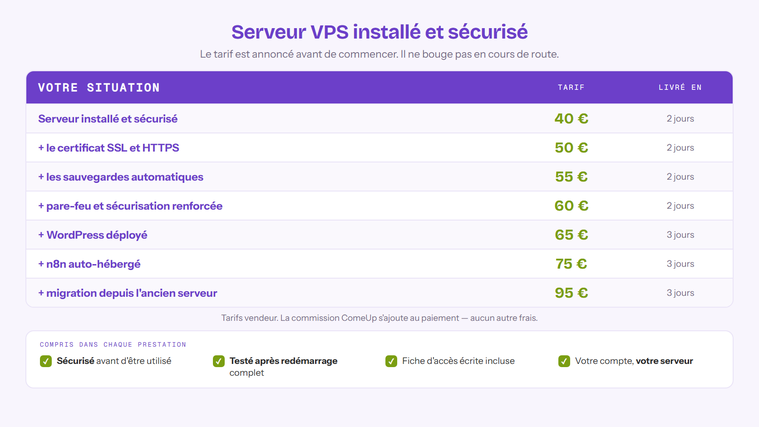Viewport: 759px width, 427px height.
Task: Click the 75 € price for n8n
Action: click(571, 264)
